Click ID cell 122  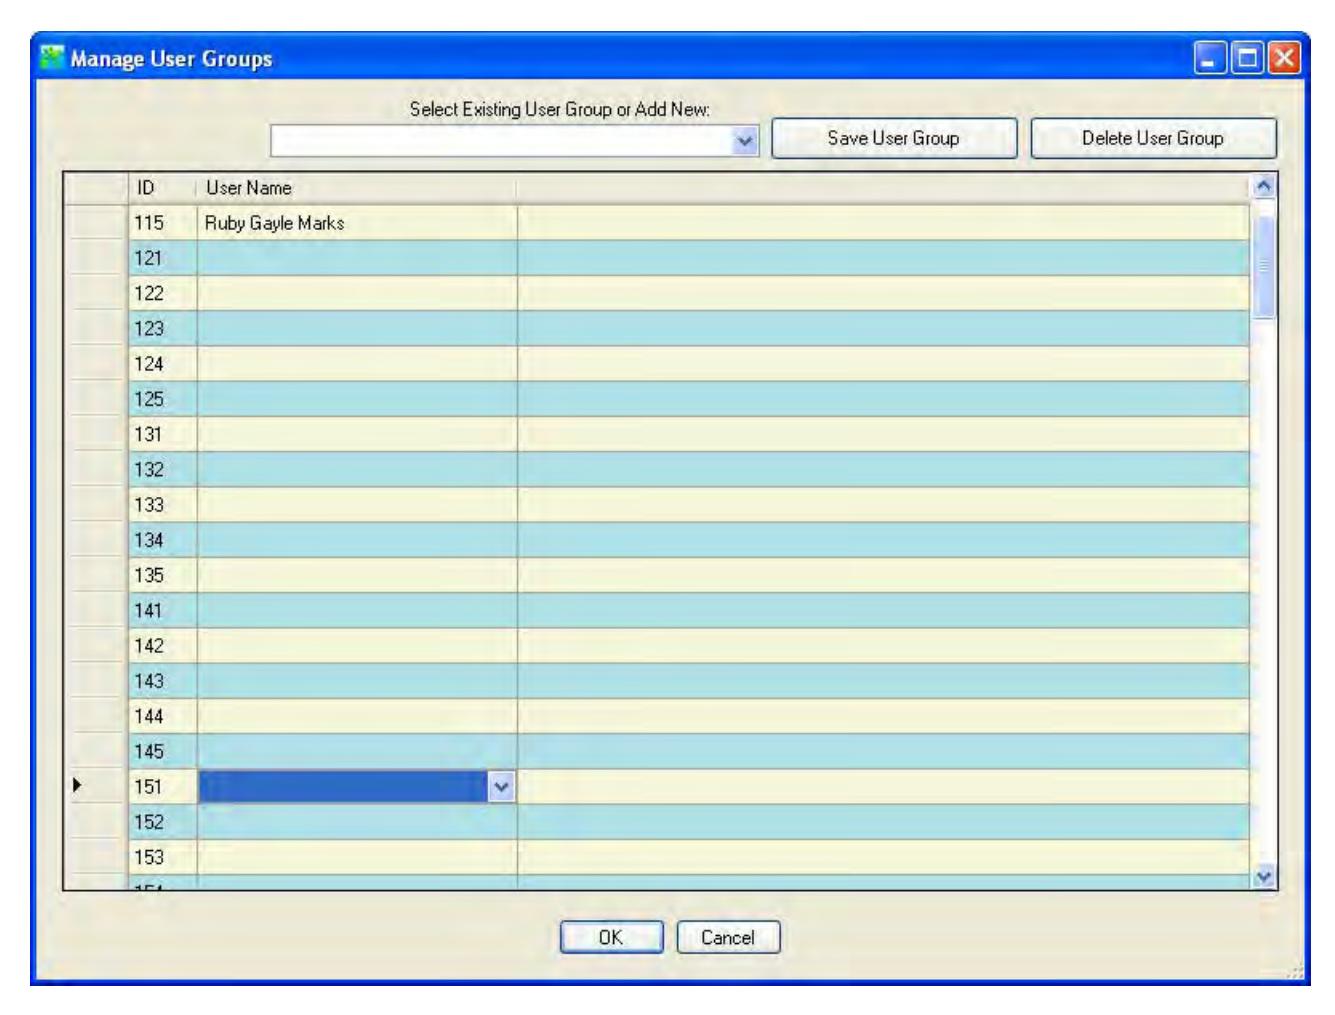pyautogui.click(x=163, y=293)
